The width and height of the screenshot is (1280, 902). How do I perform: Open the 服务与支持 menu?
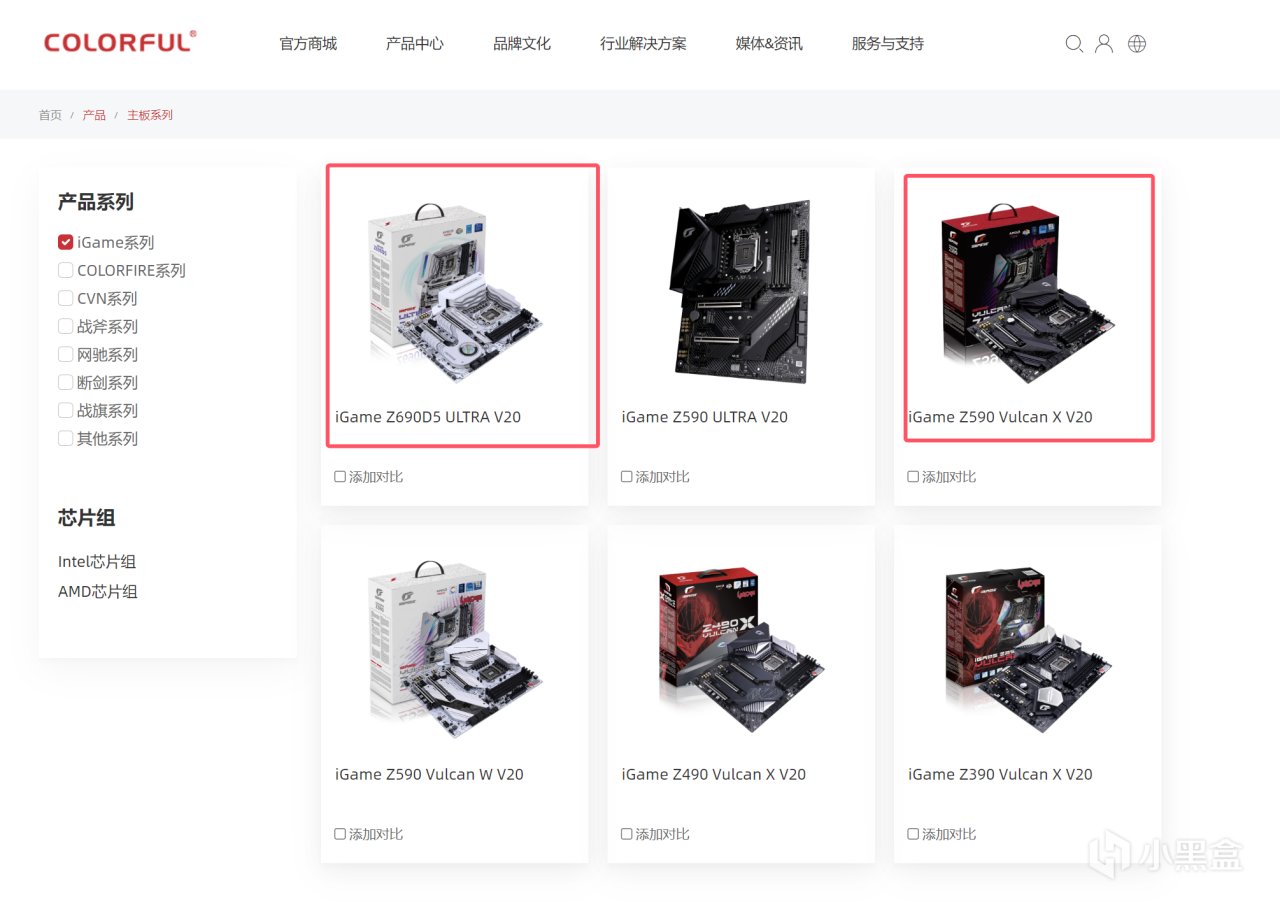pyautogui.click(x=888, y=44)
